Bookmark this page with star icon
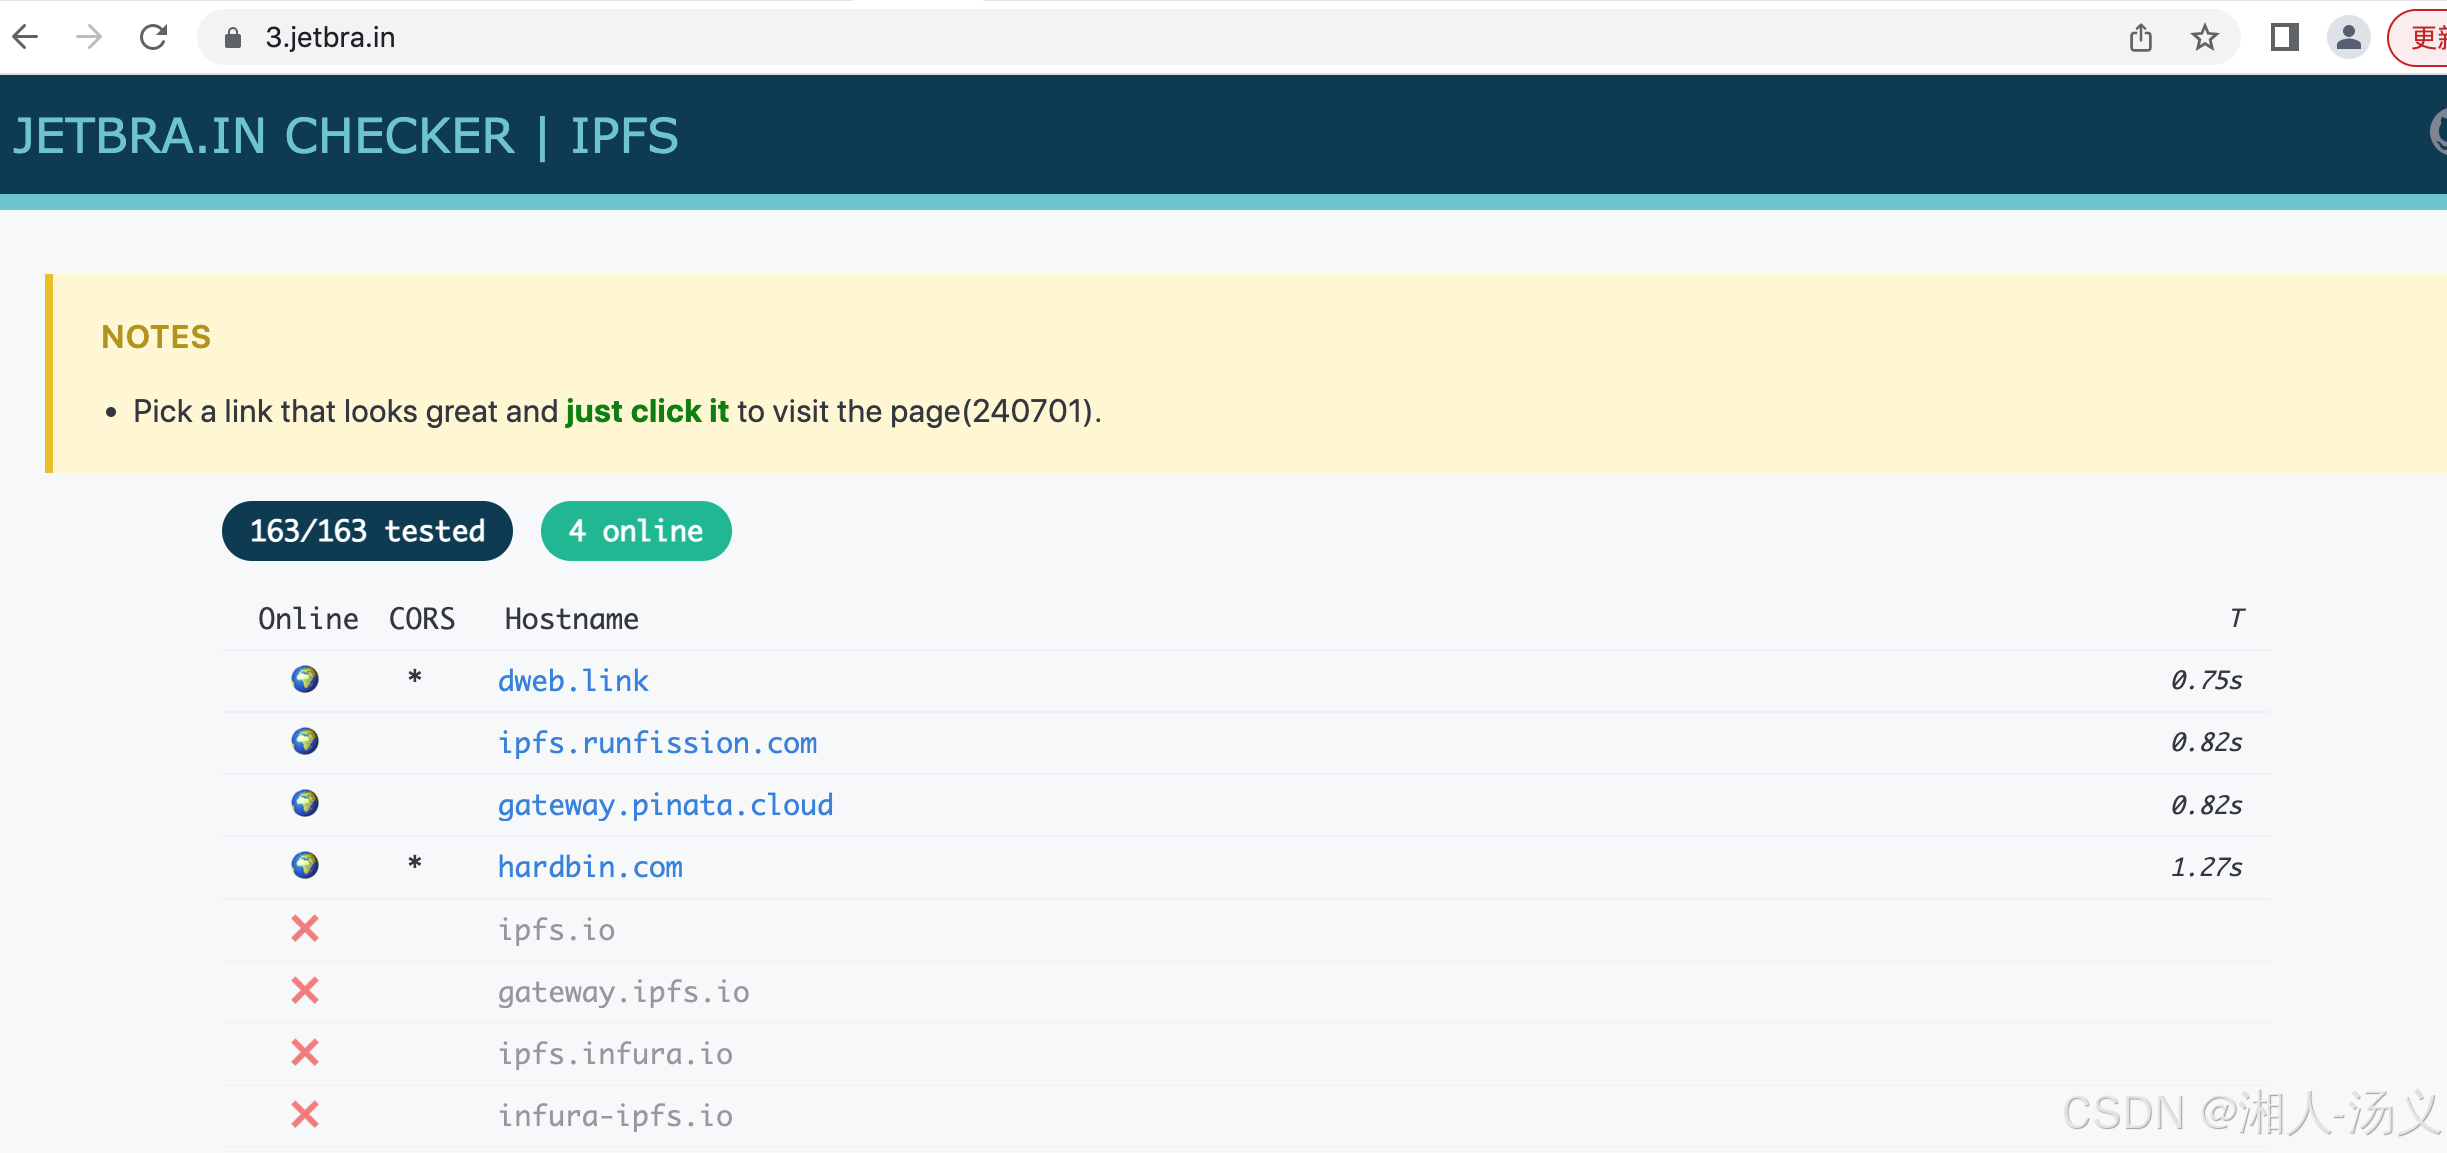 click(x=2204, y=38)
